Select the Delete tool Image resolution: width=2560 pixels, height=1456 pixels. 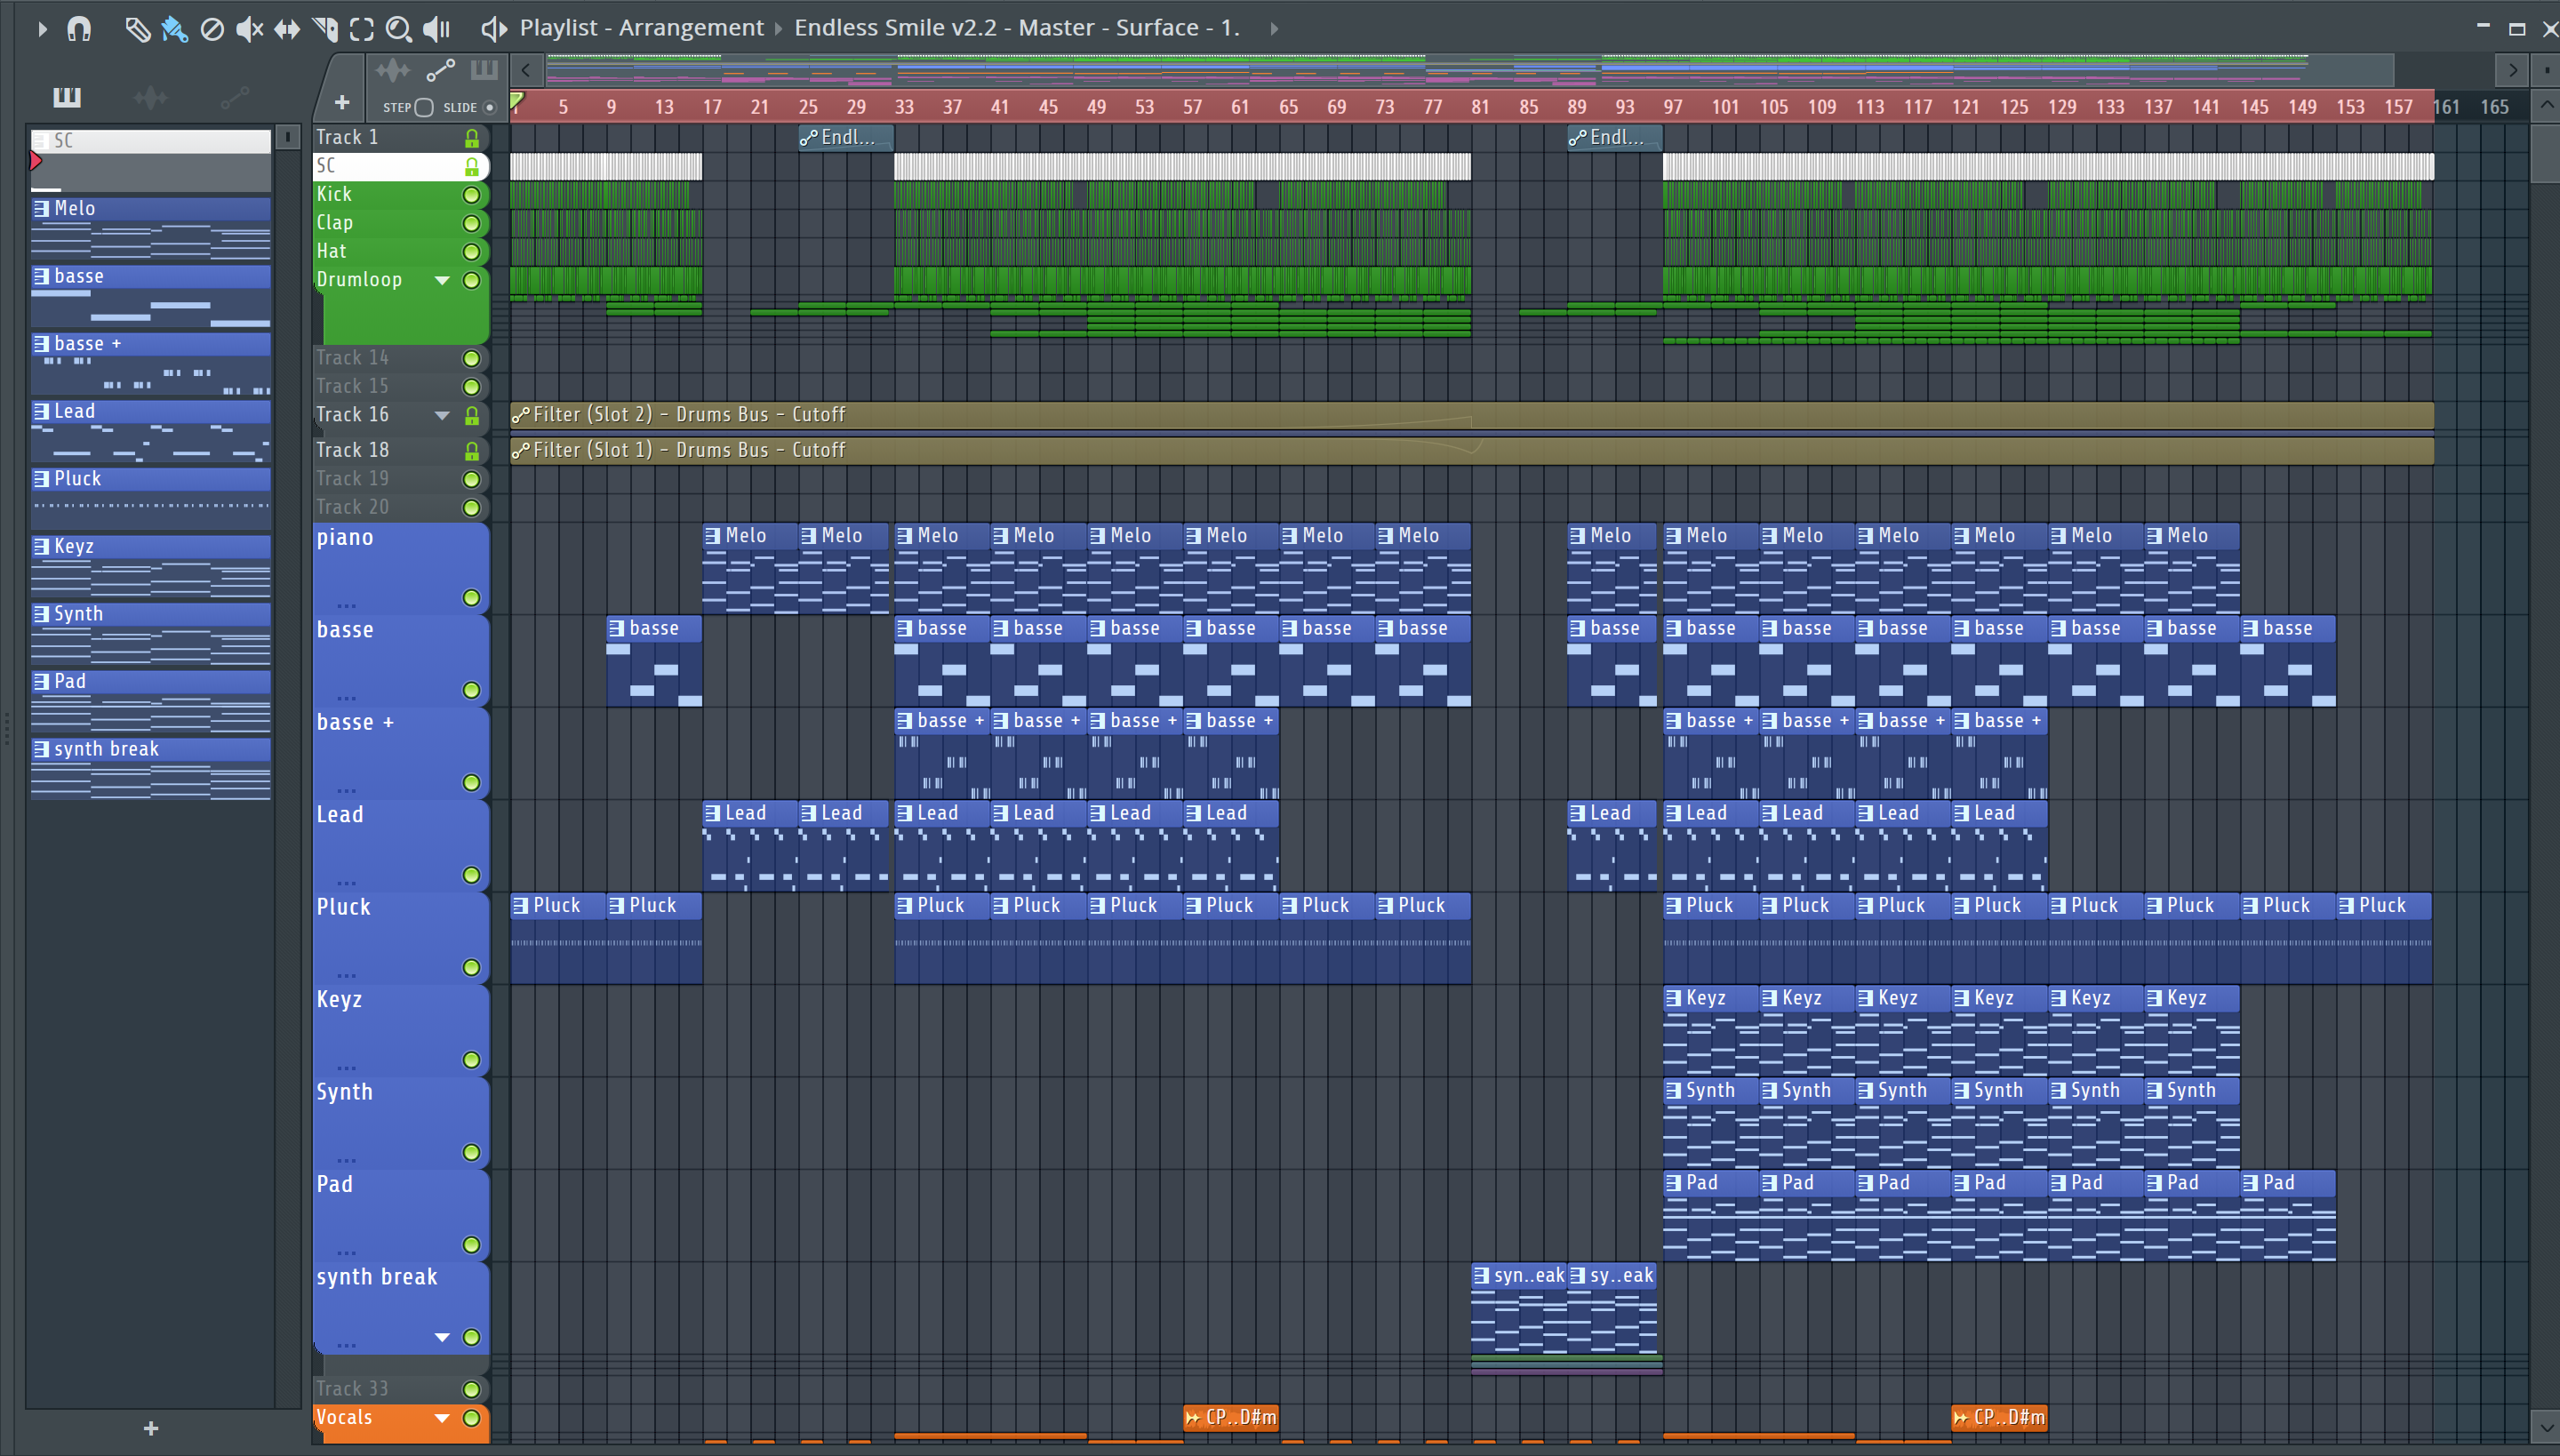(x=212, y=29)
